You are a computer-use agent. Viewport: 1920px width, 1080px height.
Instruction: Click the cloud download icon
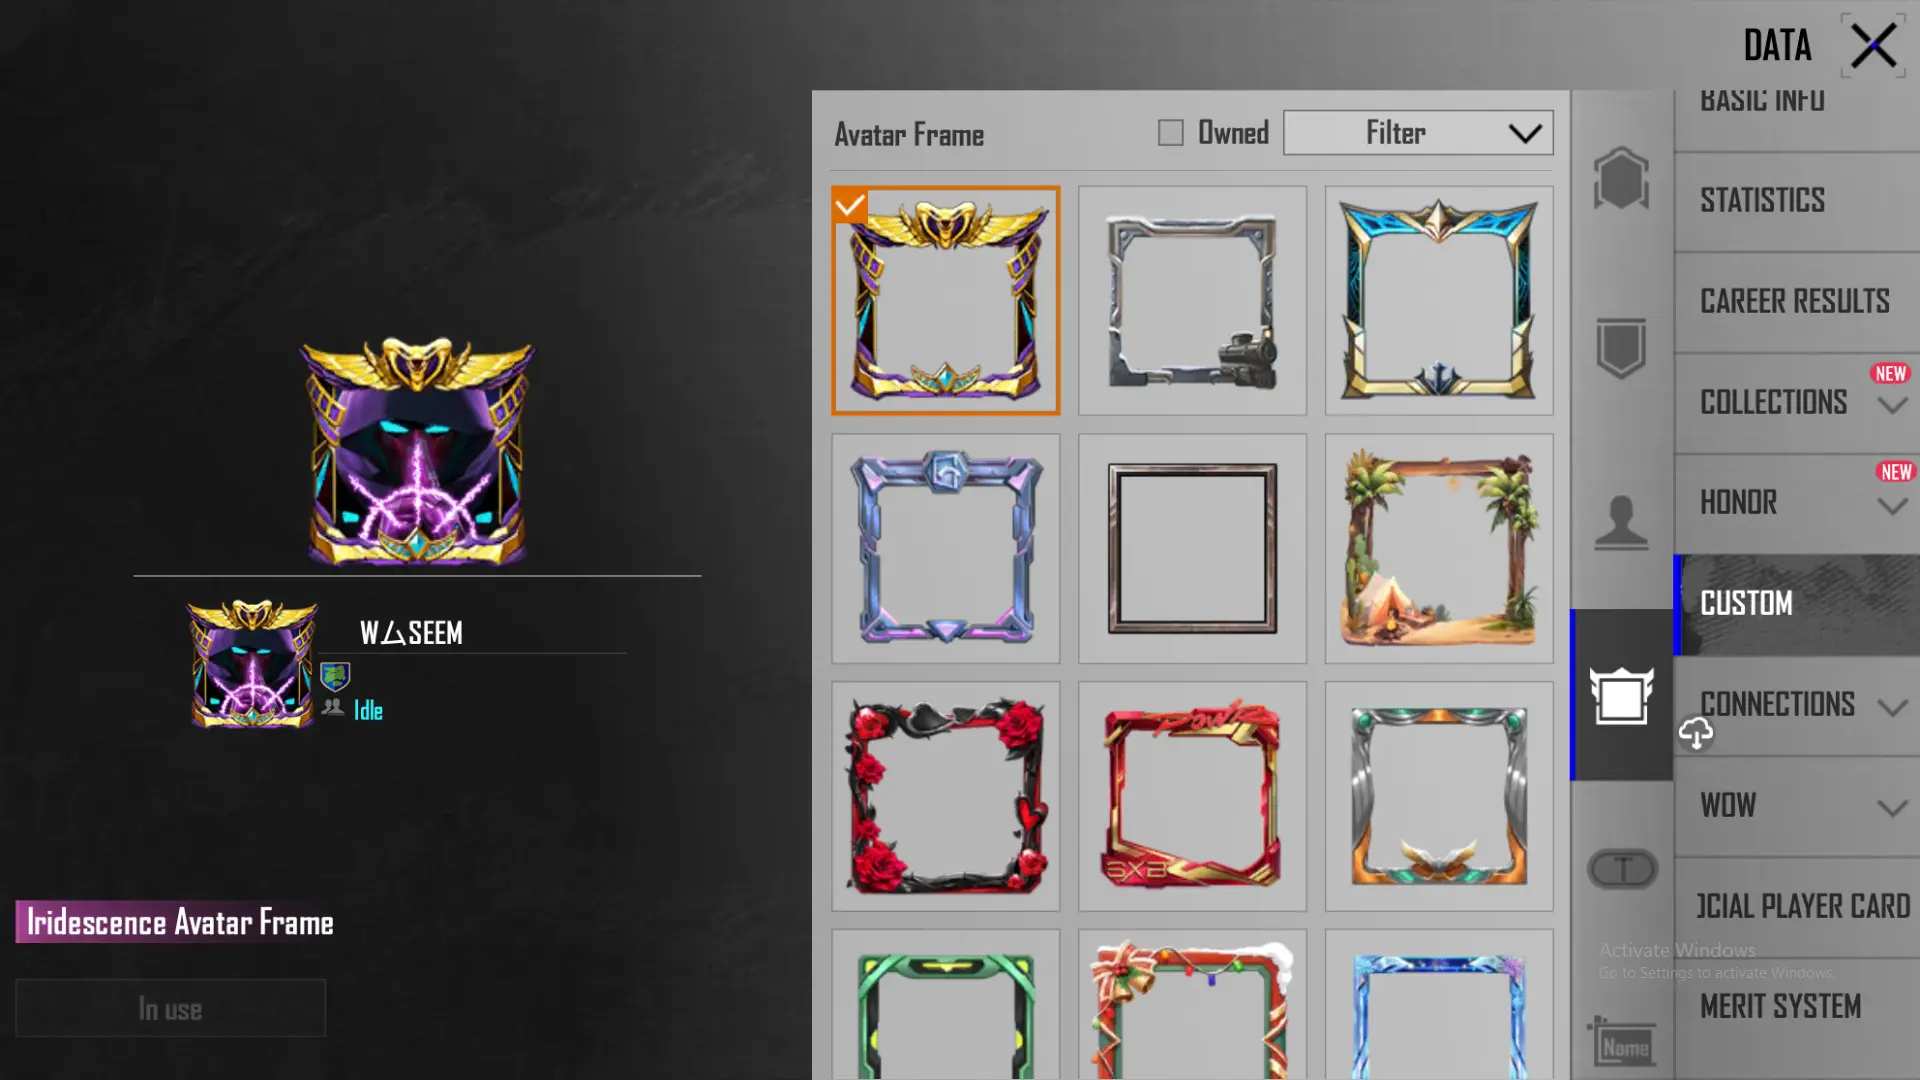[1696, 733]
